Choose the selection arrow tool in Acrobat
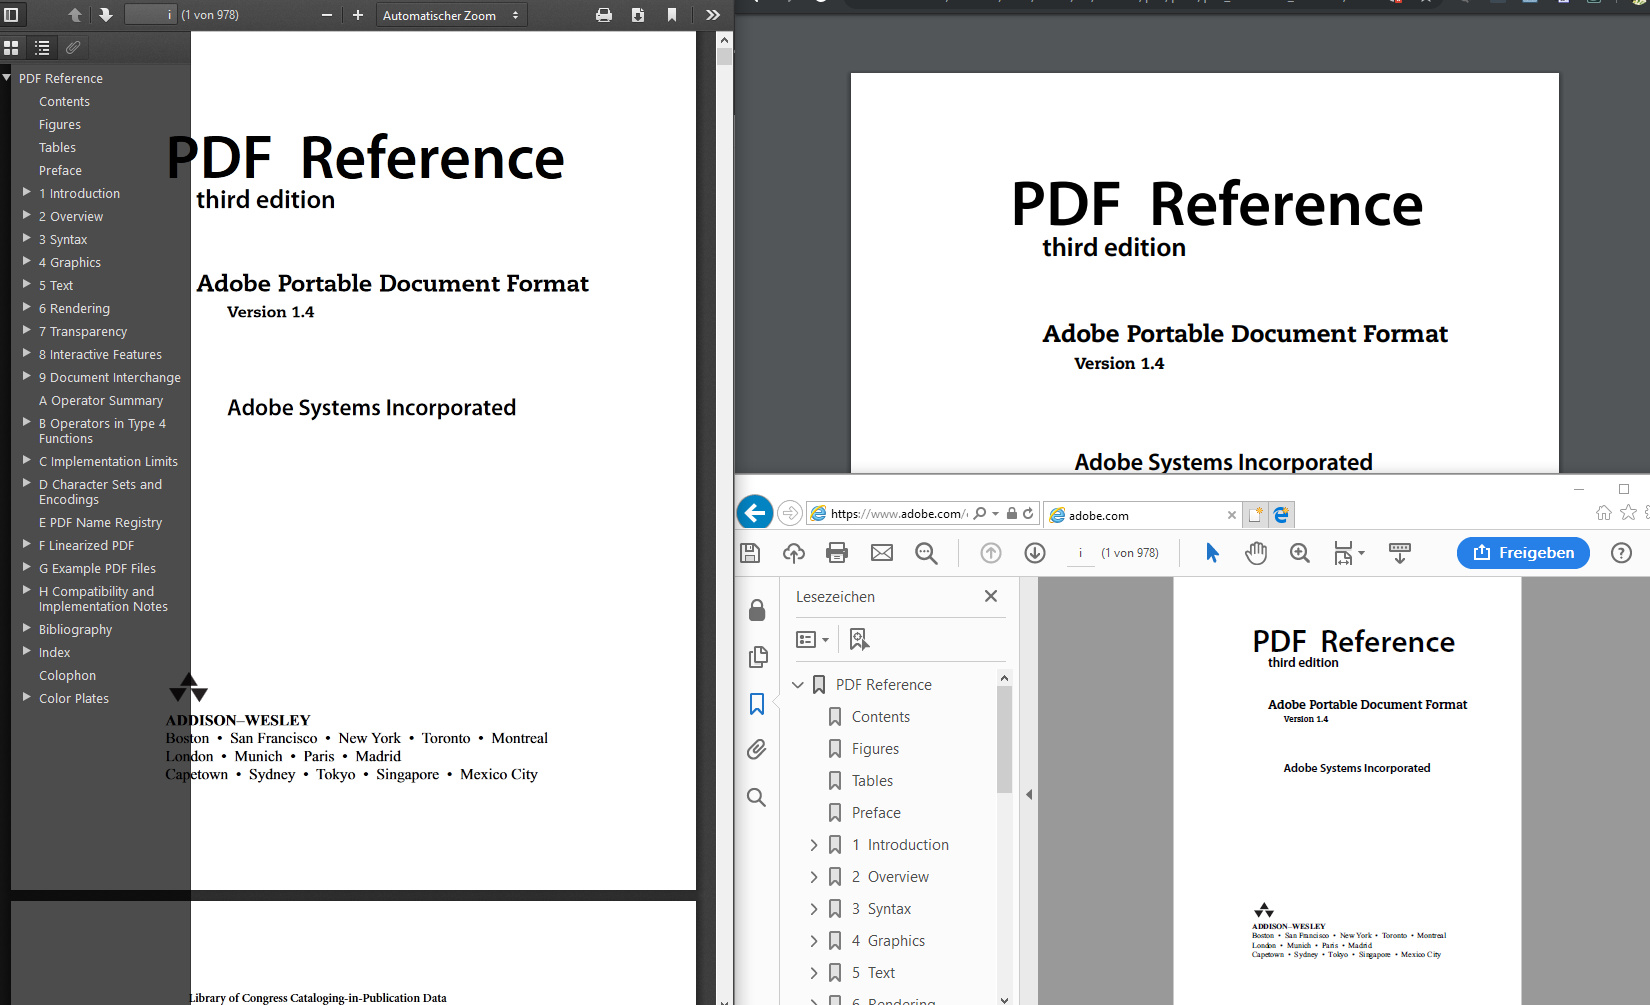The width and height of the screenshot is (1650, 1005). pyautogui.click(x=1212, y=553)
